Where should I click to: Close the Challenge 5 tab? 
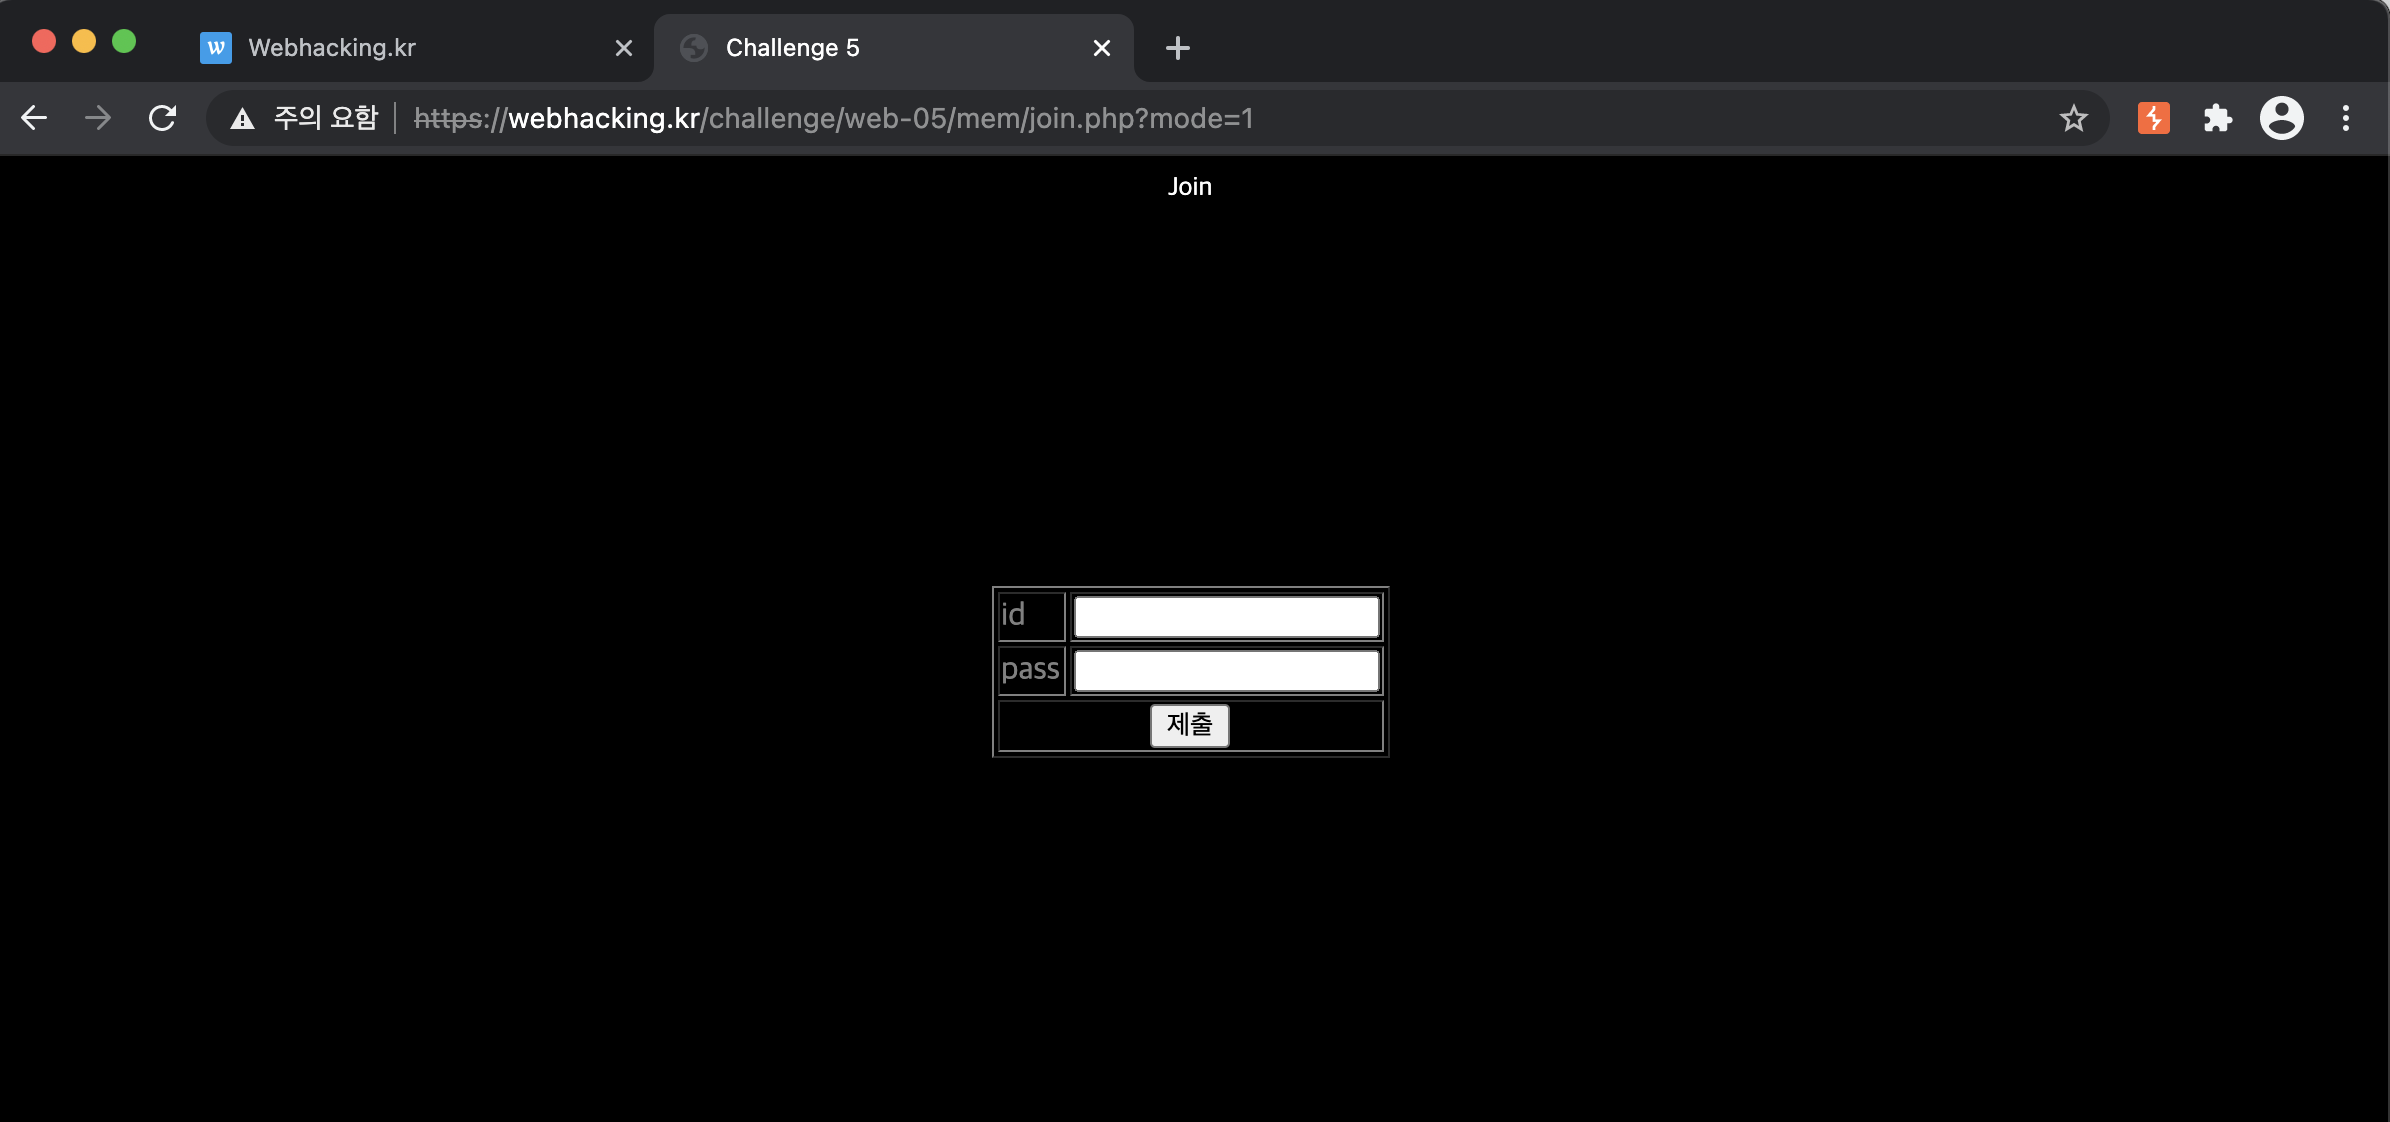point(1102,48)
